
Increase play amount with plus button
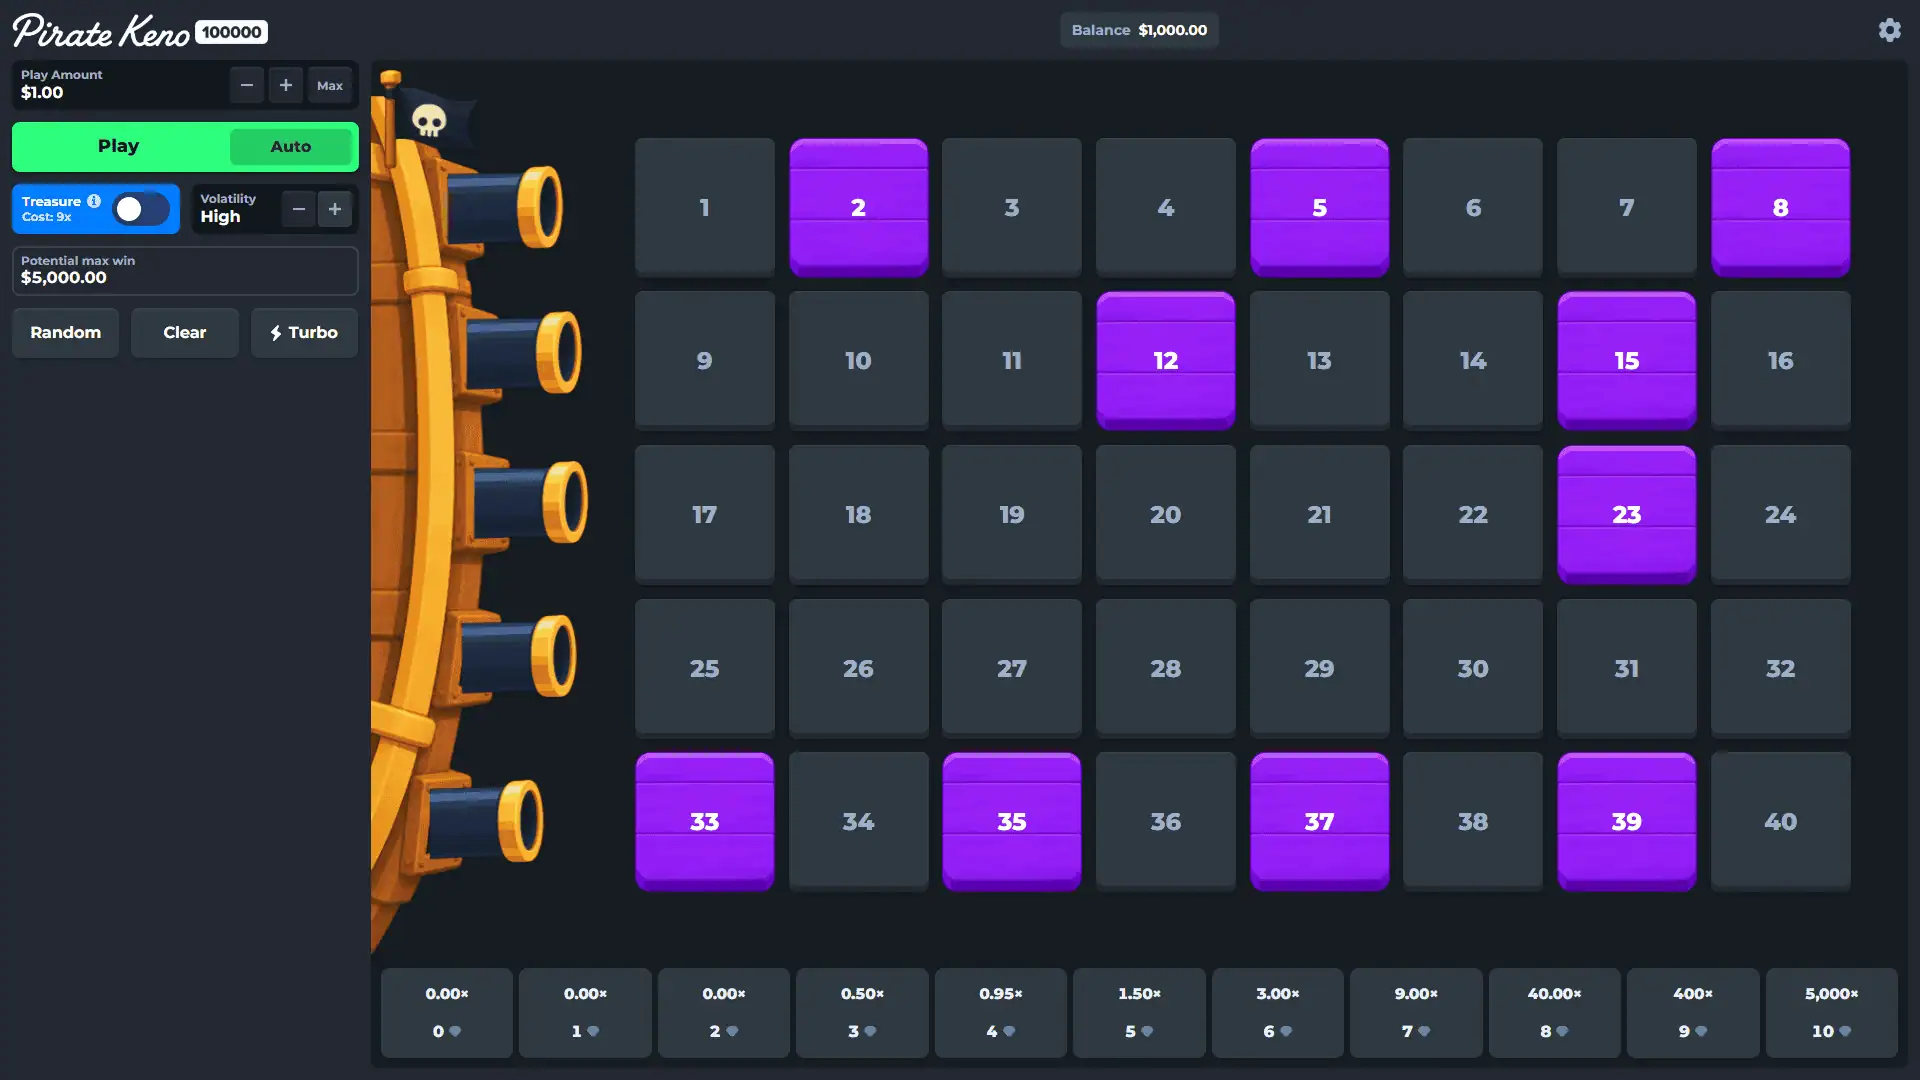click(286, 85)
